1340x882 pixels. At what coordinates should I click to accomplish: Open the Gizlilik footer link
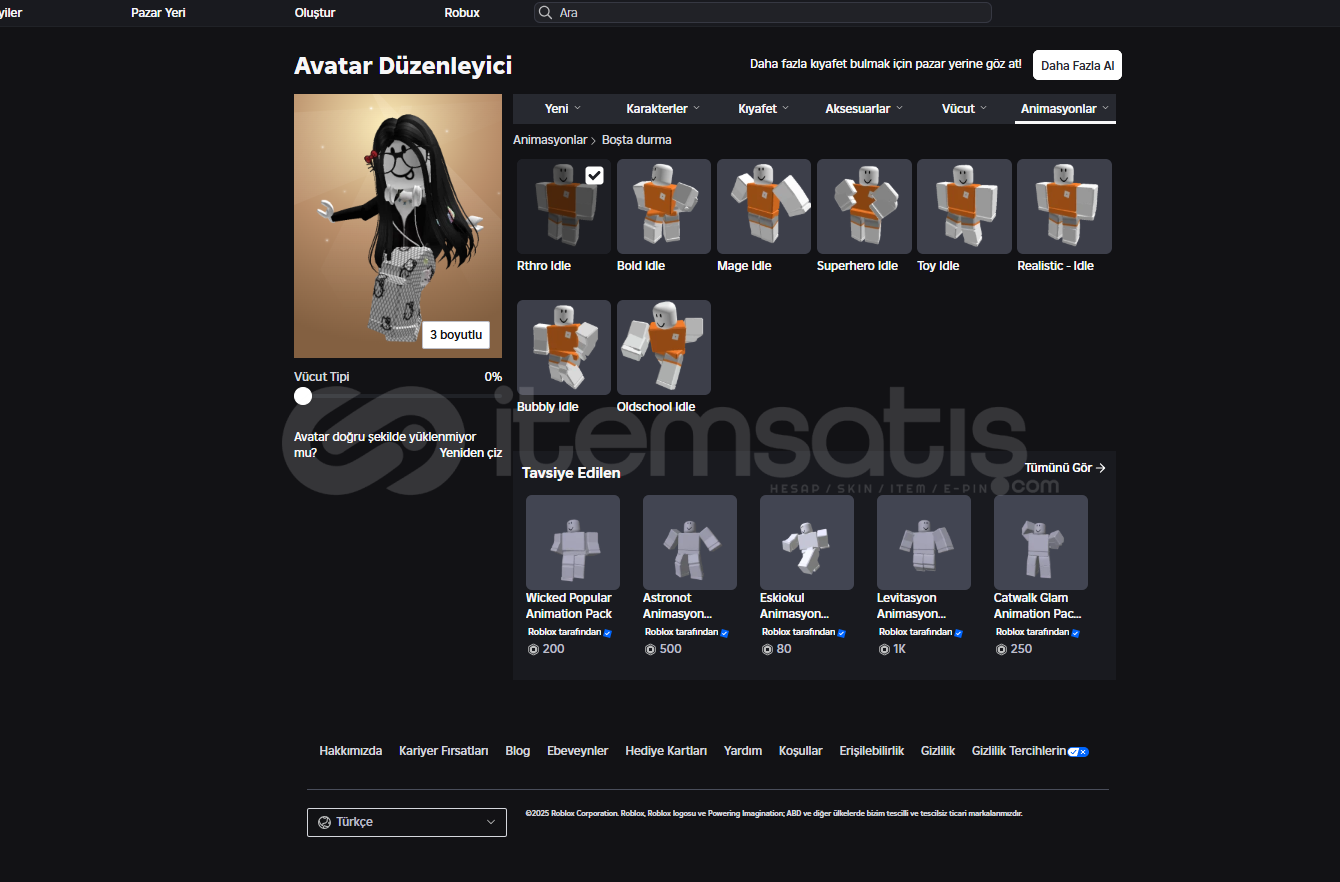[938, 751]
